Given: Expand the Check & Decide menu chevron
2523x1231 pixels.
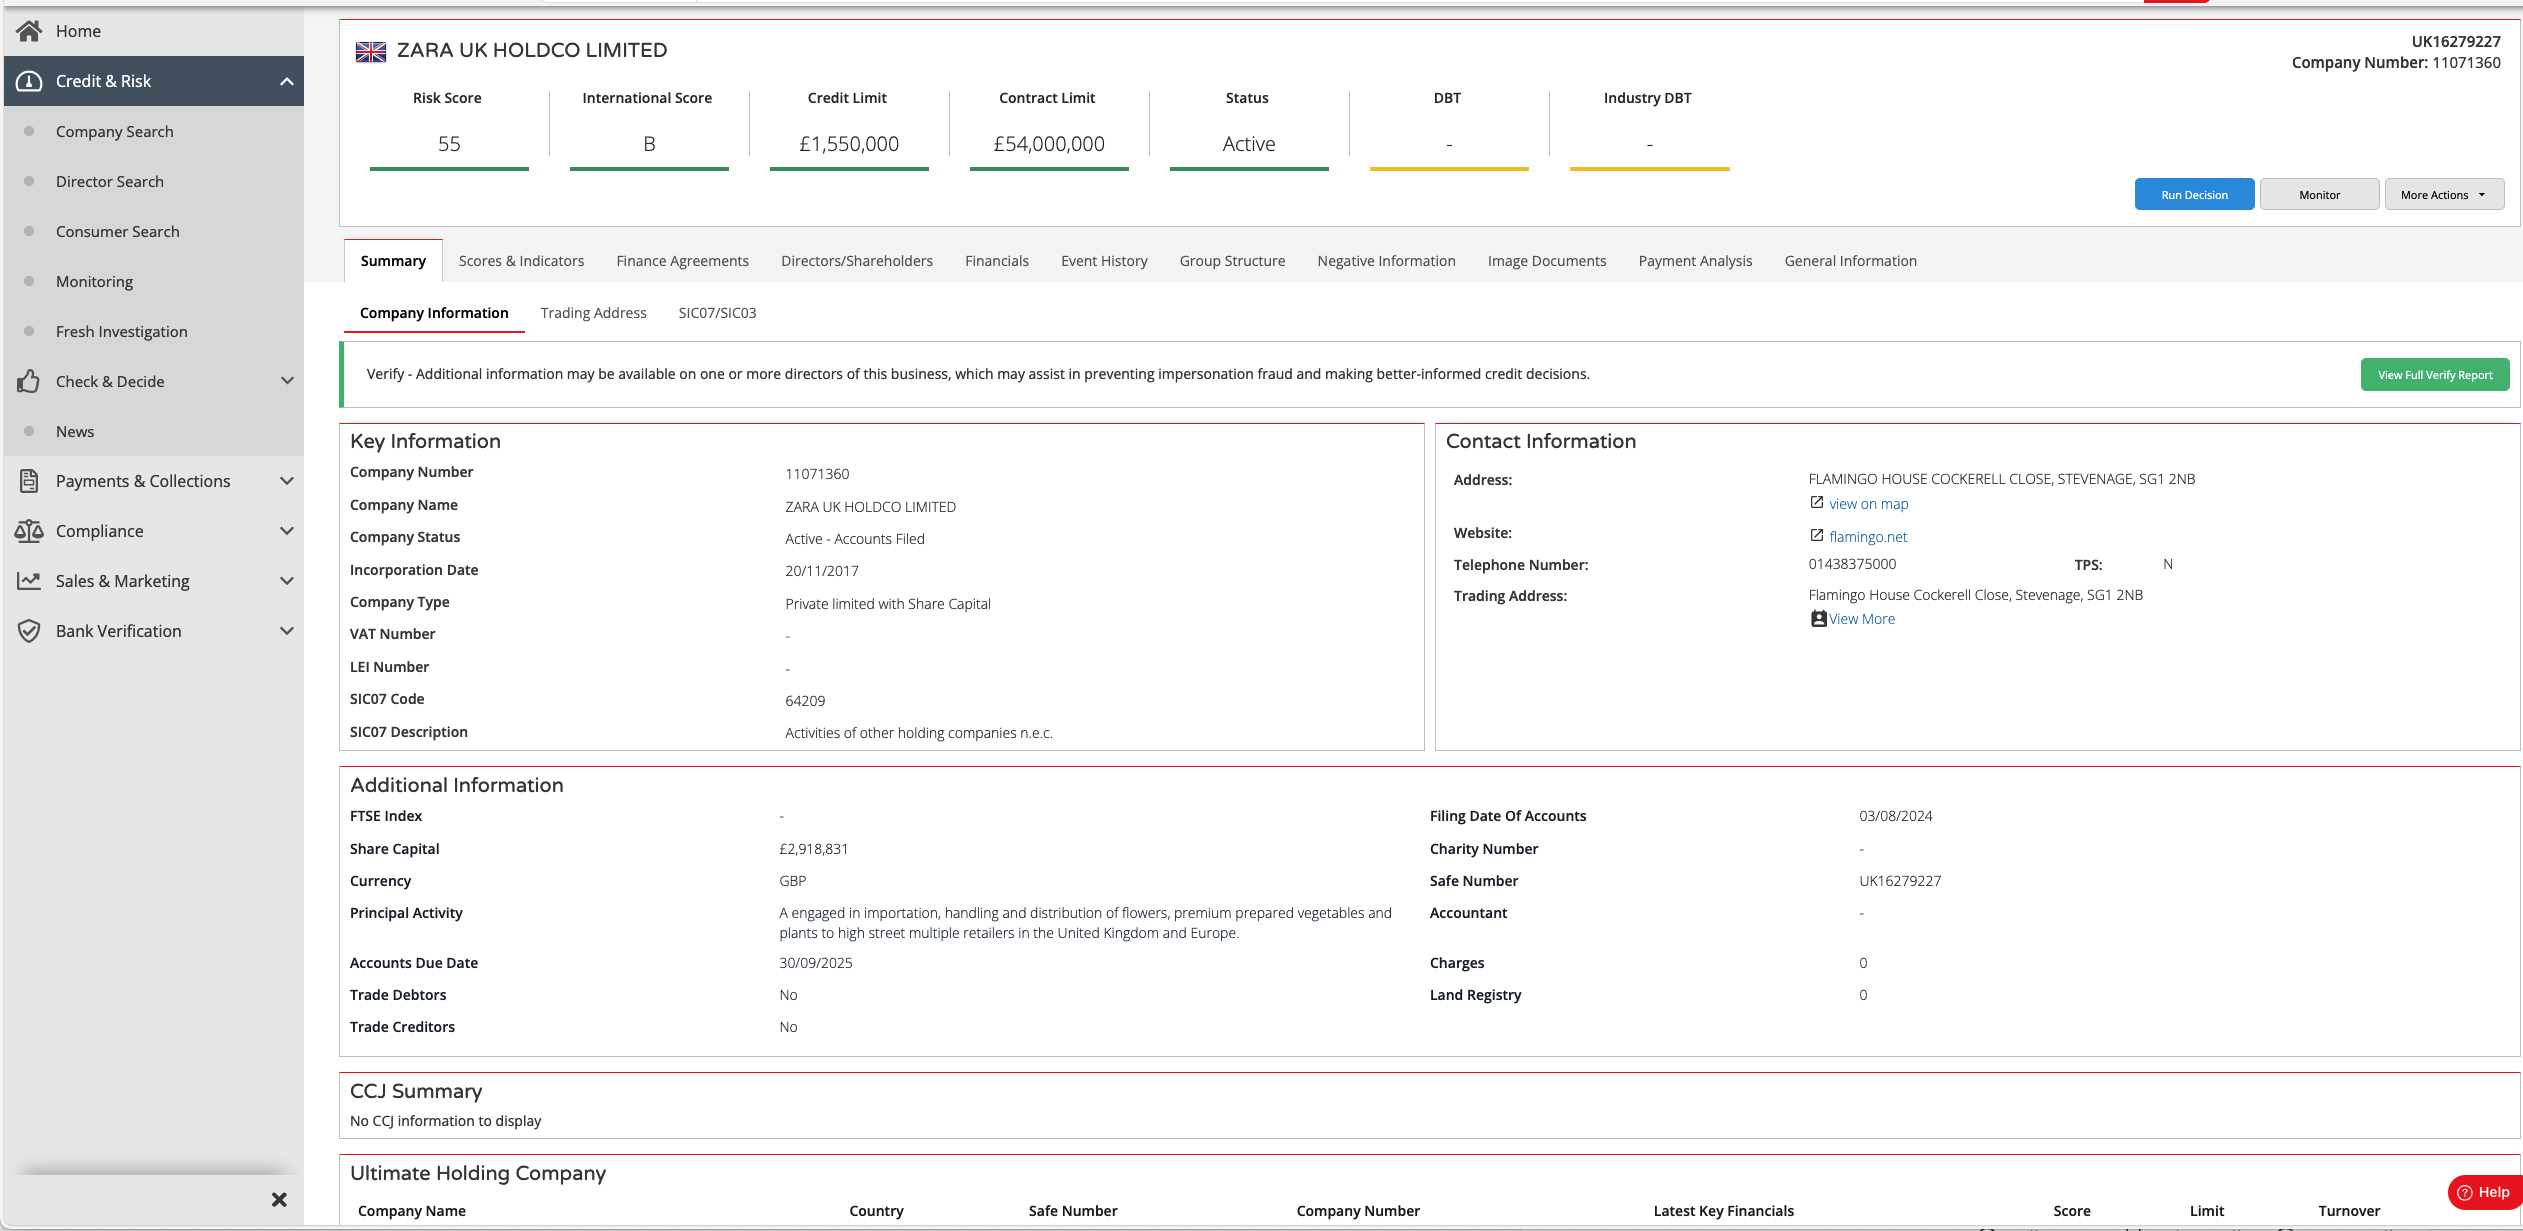Looking at the screenshot, I should [287, 381].
